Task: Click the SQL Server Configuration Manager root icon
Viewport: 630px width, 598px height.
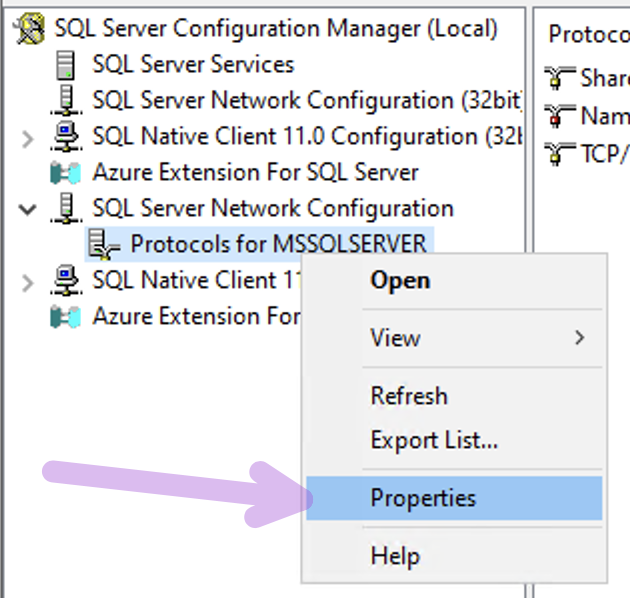Action: 29,29
